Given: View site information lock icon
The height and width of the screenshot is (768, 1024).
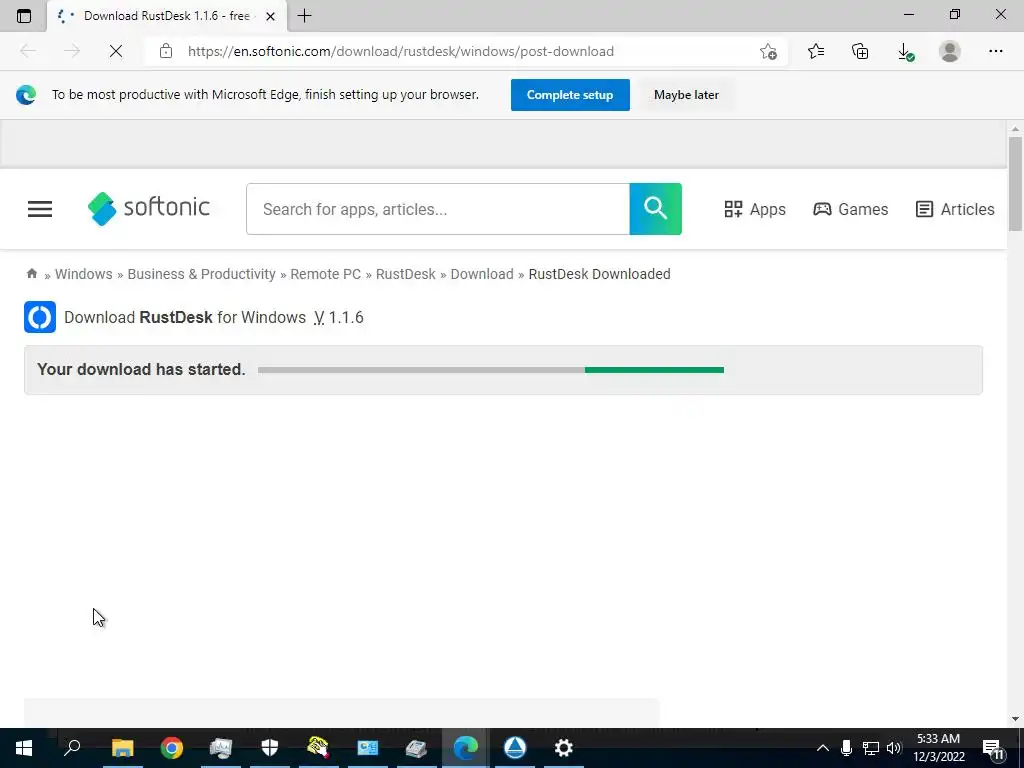Looking at the screenshot, I should pyautogui.click(x=166, y=51).
